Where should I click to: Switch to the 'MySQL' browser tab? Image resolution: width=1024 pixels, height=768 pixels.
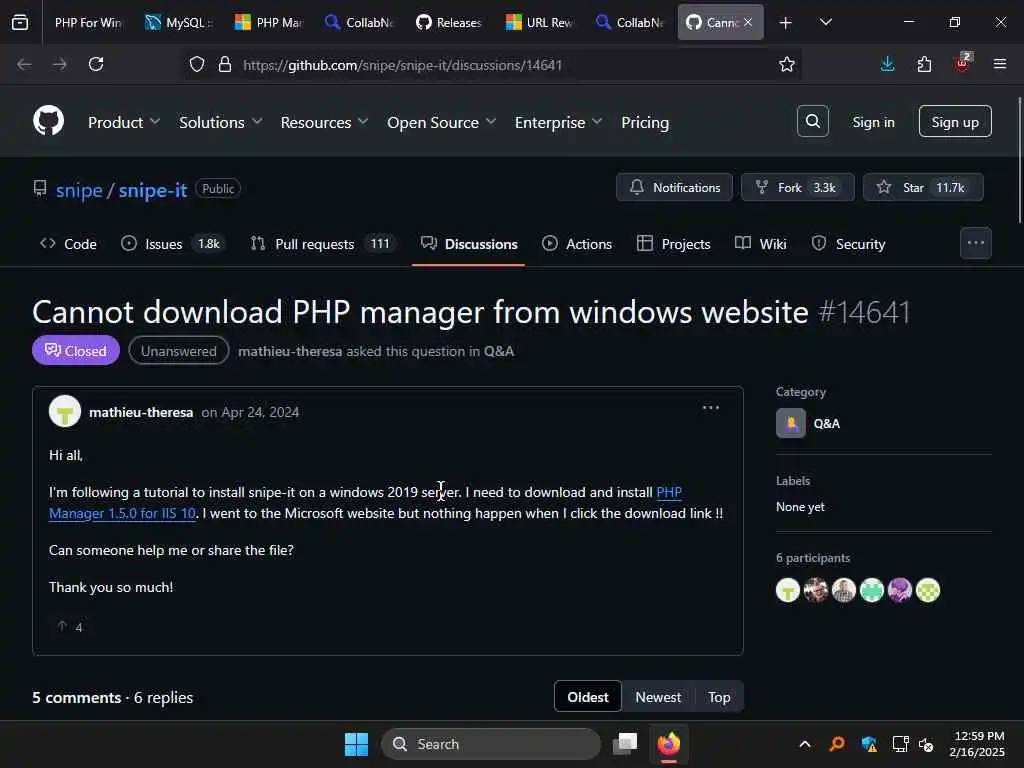tap(178, 22)
